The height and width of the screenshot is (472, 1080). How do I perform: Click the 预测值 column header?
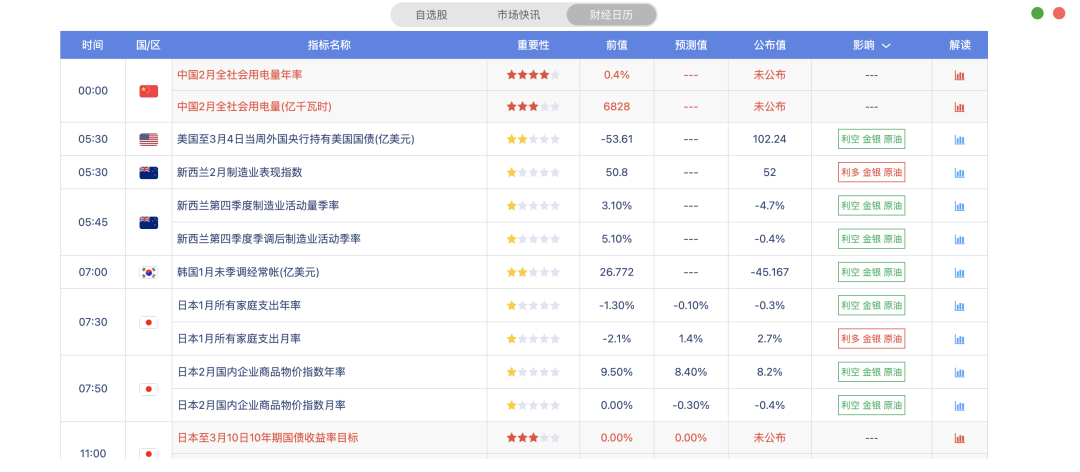[691, 45]
